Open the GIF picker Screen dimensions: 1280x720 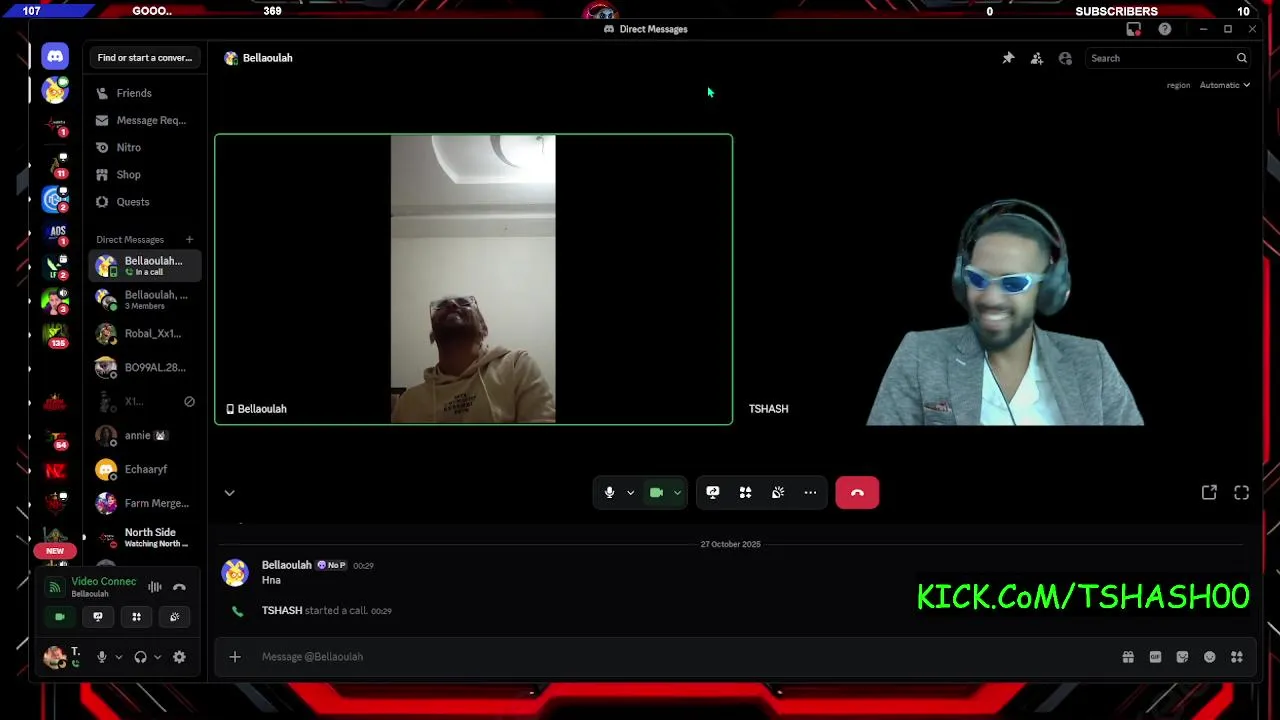pyautogui.click(x=1155, y=657)
